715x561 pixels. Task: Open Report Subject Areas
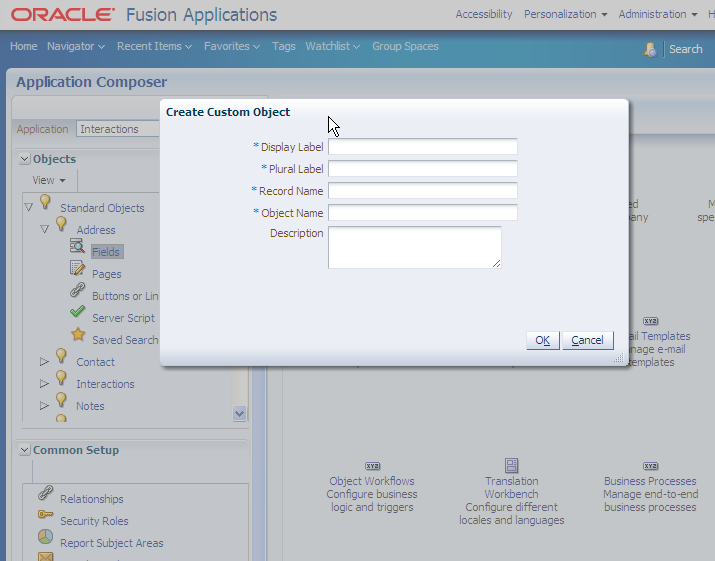point(112,543)
